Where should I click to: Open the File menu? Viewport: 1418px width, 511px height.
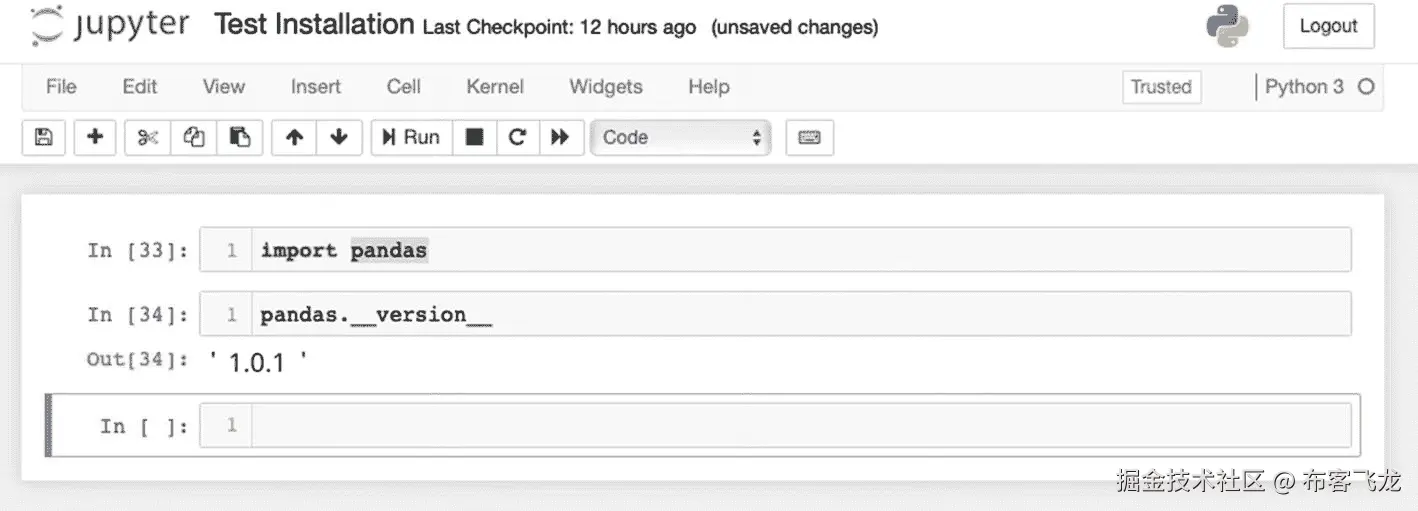point(61,87)
